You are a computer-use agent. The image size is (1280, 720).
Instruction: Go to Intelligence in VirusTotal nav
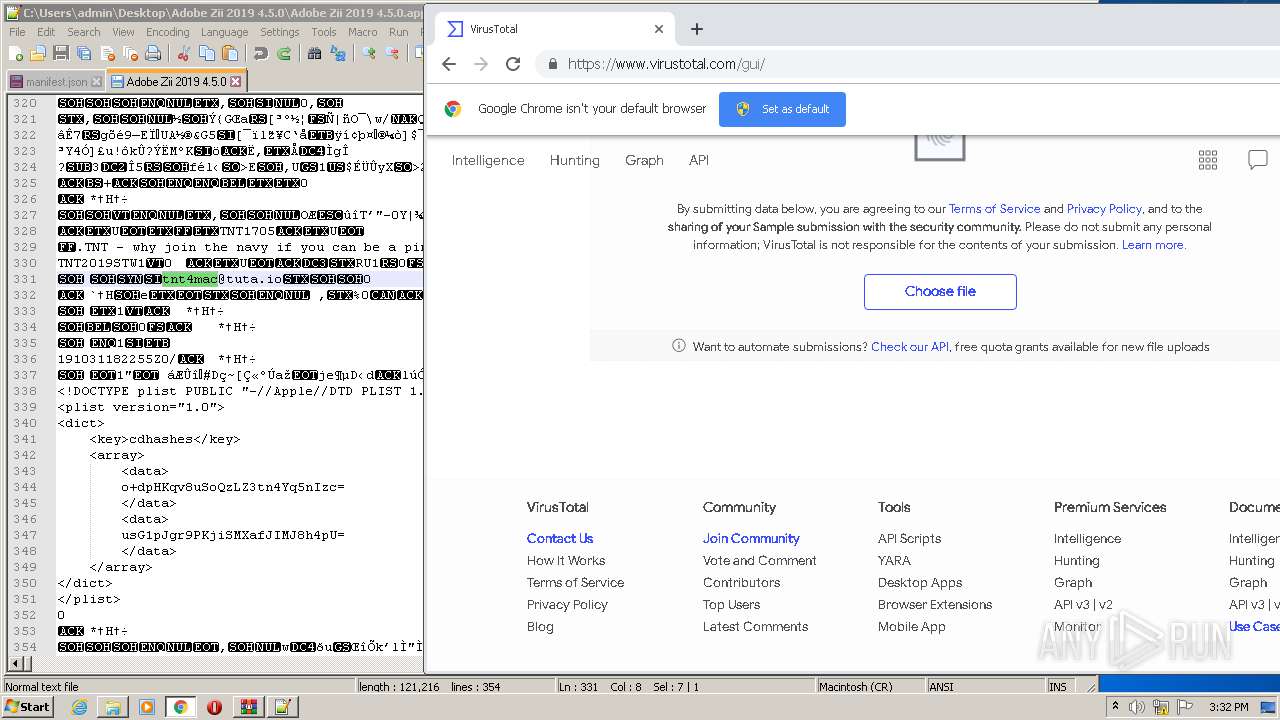point(488,160)
